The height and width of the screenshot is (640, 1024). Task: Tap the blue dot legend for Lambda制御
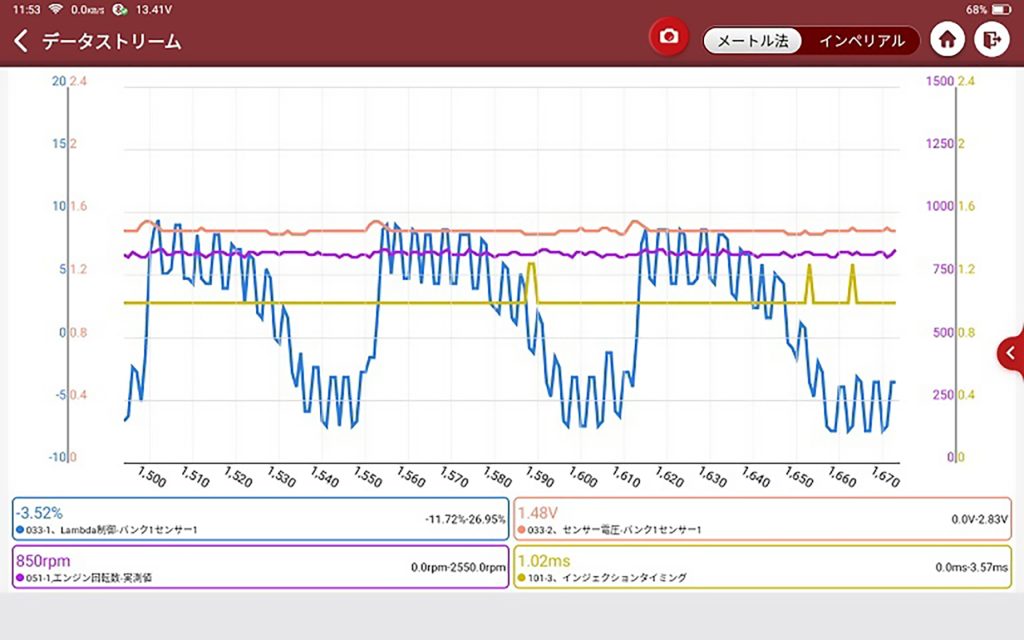click(20, 530)
